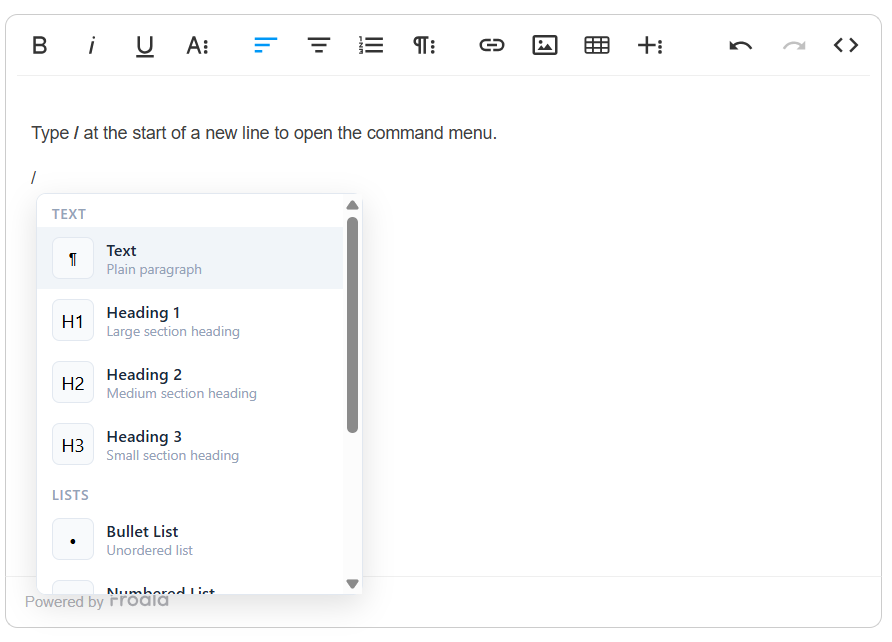Choose Heading 2 from command menu
The width and height of the screenshot is (892, 642).
(191, 382)
